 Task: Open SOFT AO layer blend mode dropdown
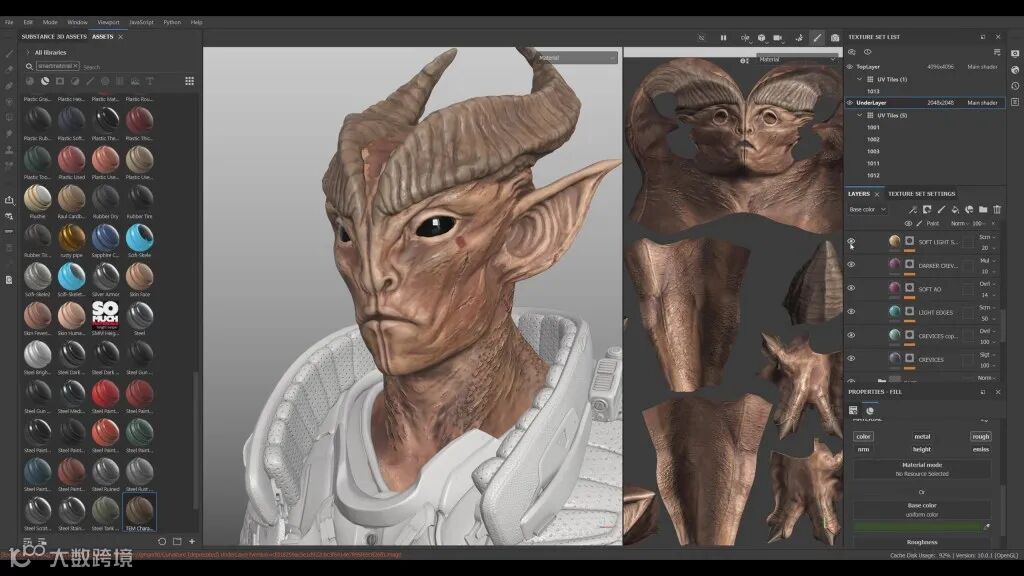coord(987,284)
